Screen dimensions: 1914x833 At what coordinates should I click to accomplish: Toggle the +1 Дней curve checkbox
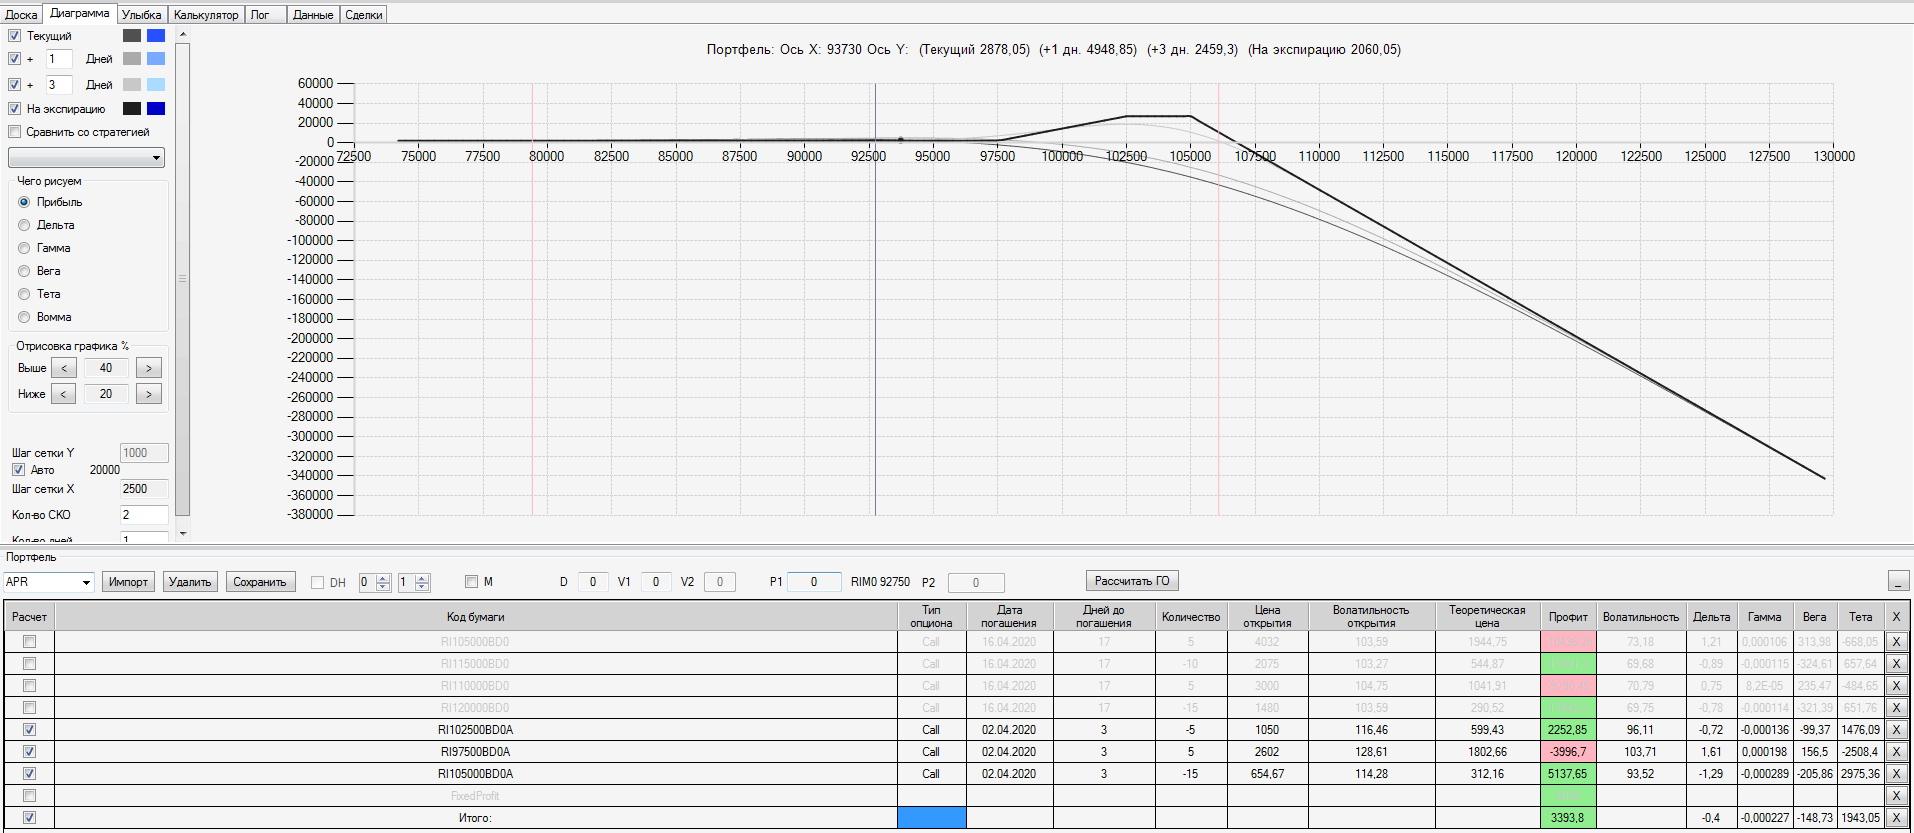pos(14,59)
